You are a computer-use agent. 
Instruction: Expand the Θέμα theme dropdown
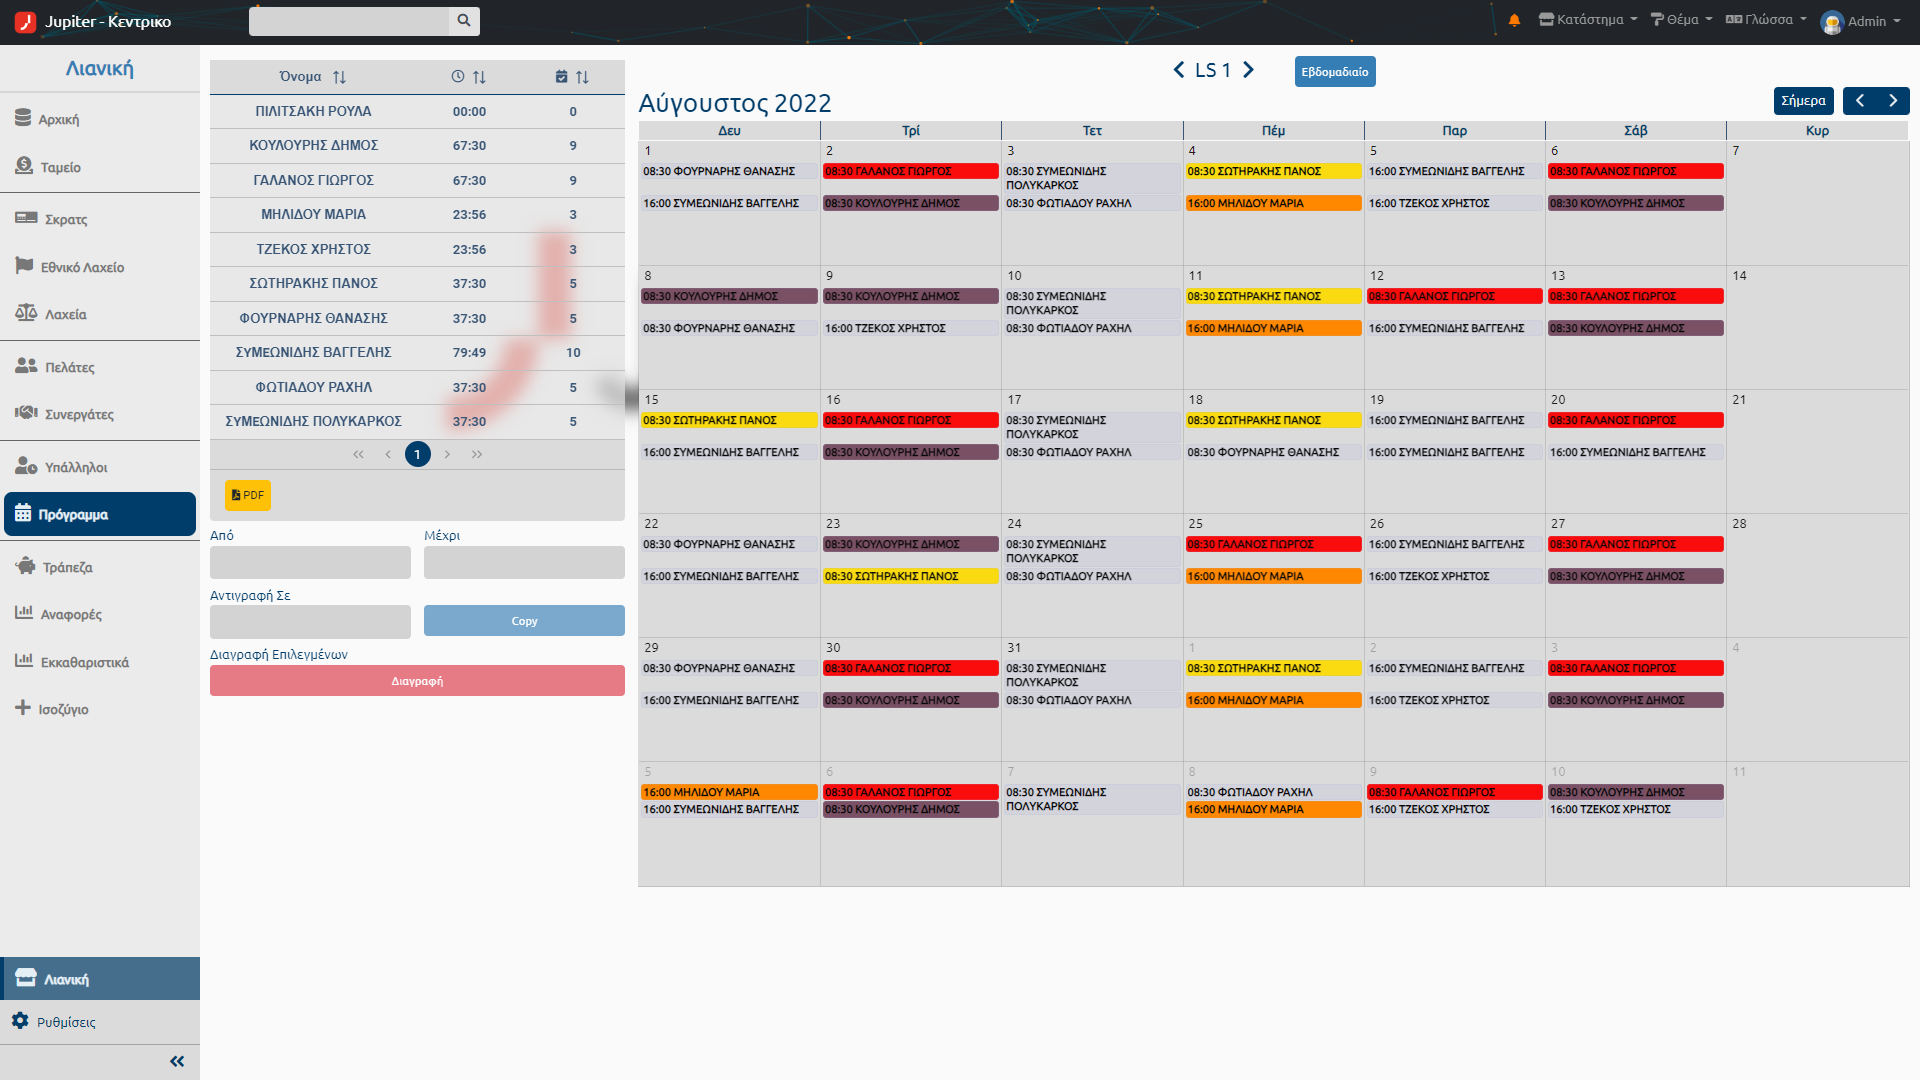coord(1682,20)
